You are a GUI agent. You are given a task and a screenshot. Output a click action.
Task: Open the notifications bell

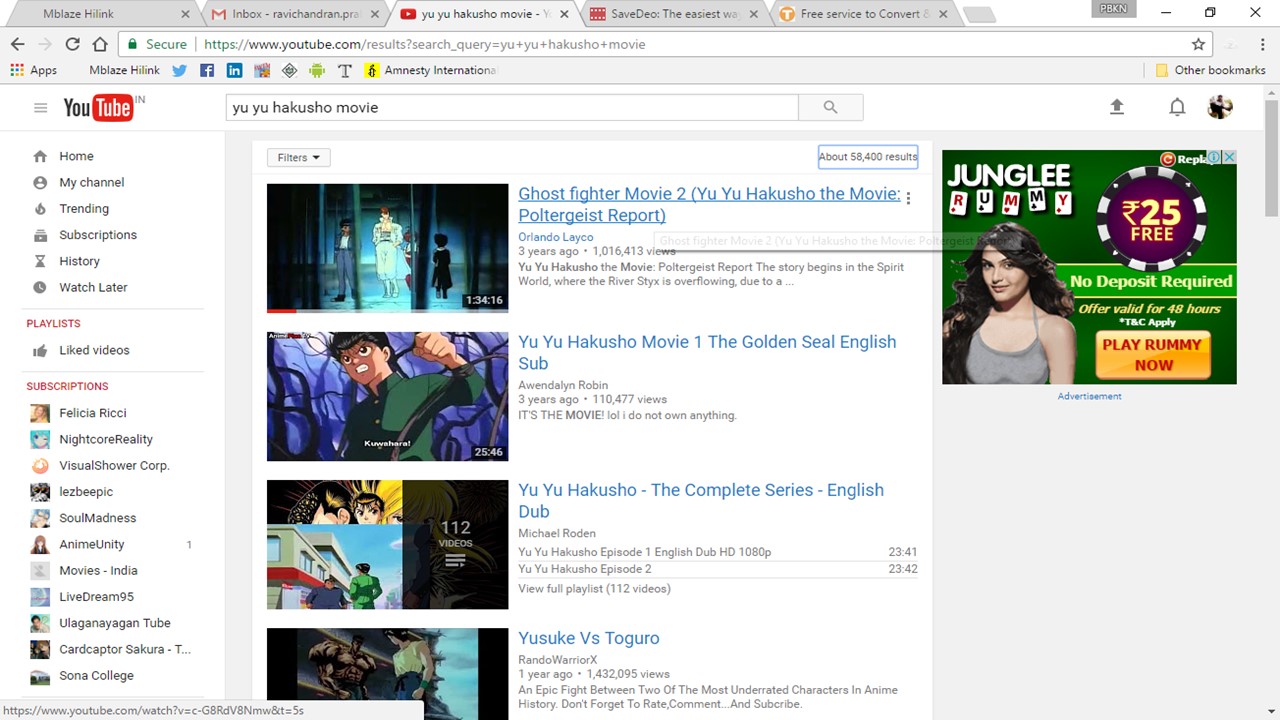1177,107
